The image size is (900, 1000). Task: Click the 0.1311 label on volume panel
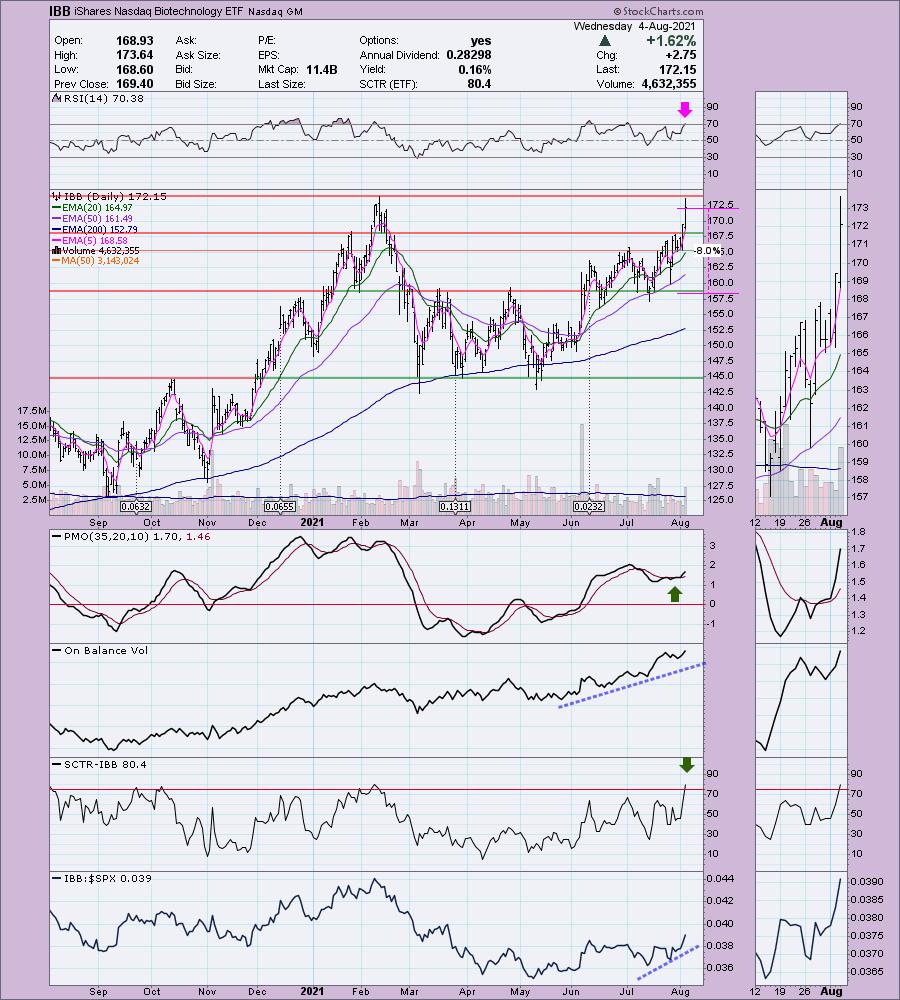pyautogui.click(x=455, y=506)
